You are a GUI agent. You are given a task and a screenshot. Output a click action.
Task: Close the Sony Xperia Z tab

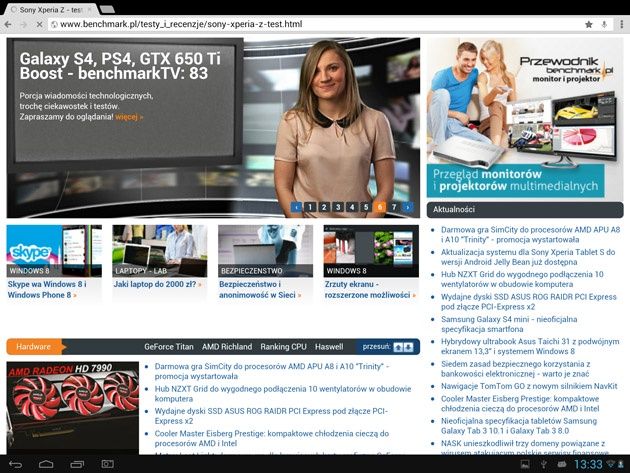89,9
